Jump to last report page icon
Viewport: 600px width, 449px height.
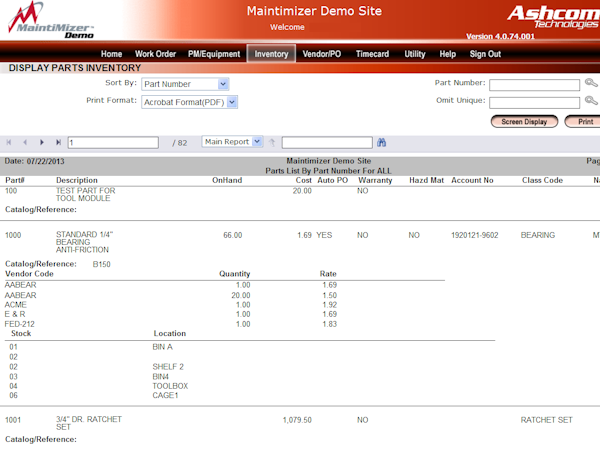(x=58, y=142)
